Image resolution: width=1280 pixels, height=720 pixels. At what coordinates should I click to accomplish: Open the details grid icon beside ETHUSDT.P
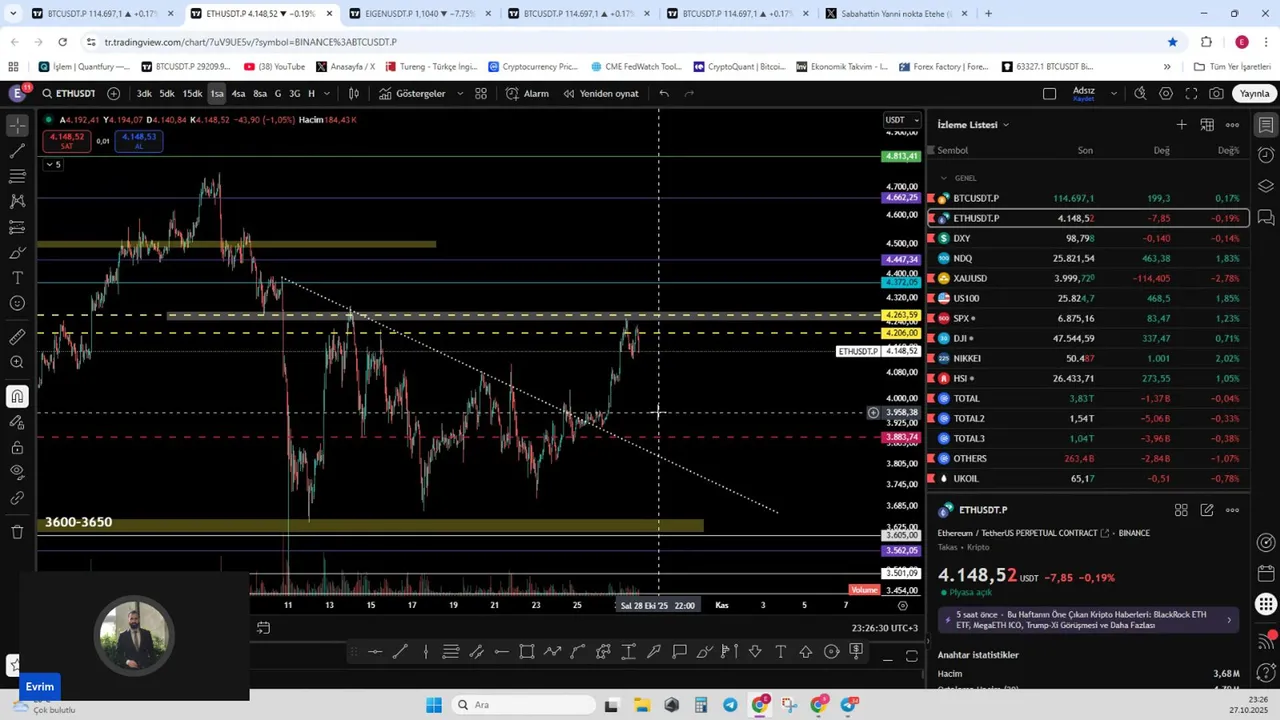pos(1181,510)
